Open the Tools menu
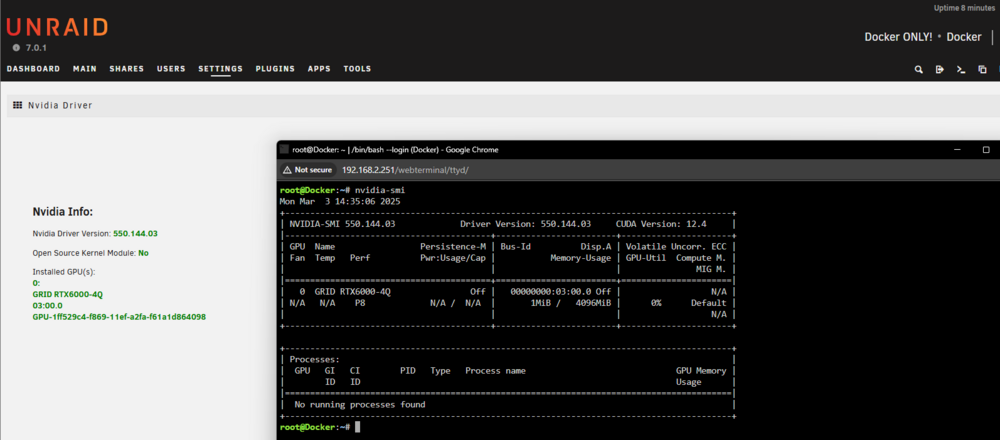The height and width of the screenshot is (440, 1000). 357,69
